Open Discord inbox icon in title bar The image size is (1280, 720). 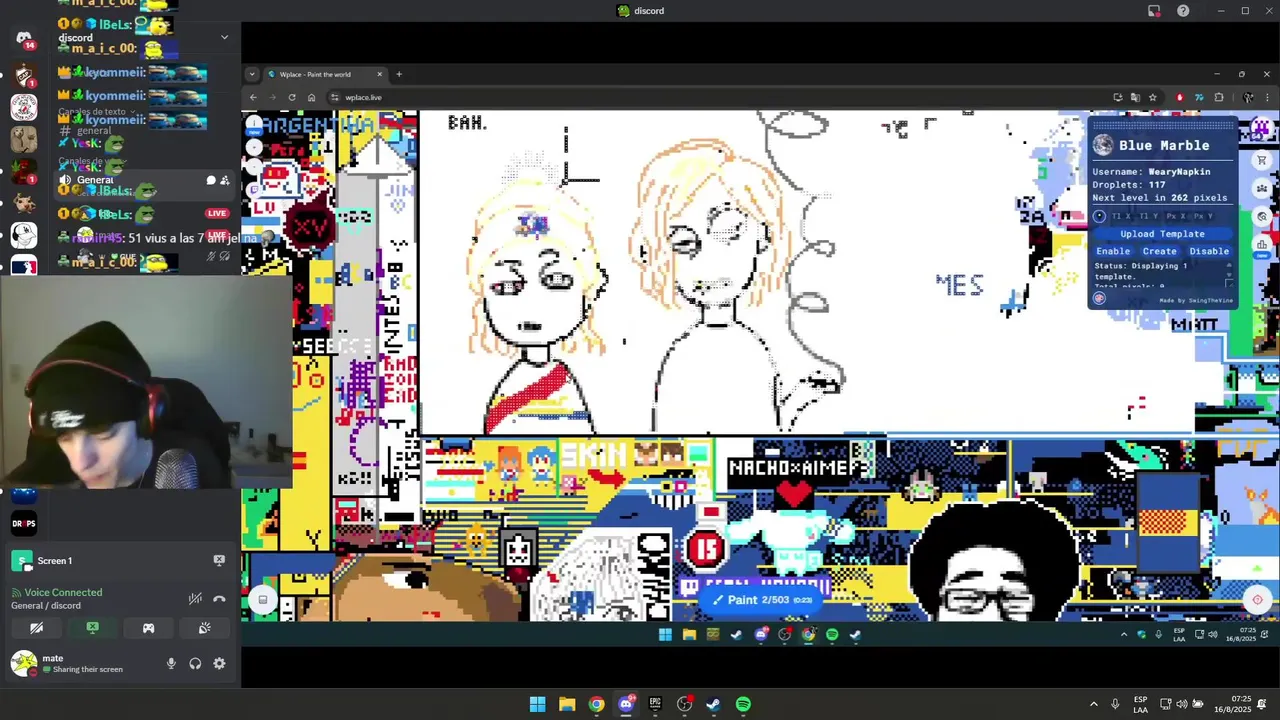point(1154,11)
